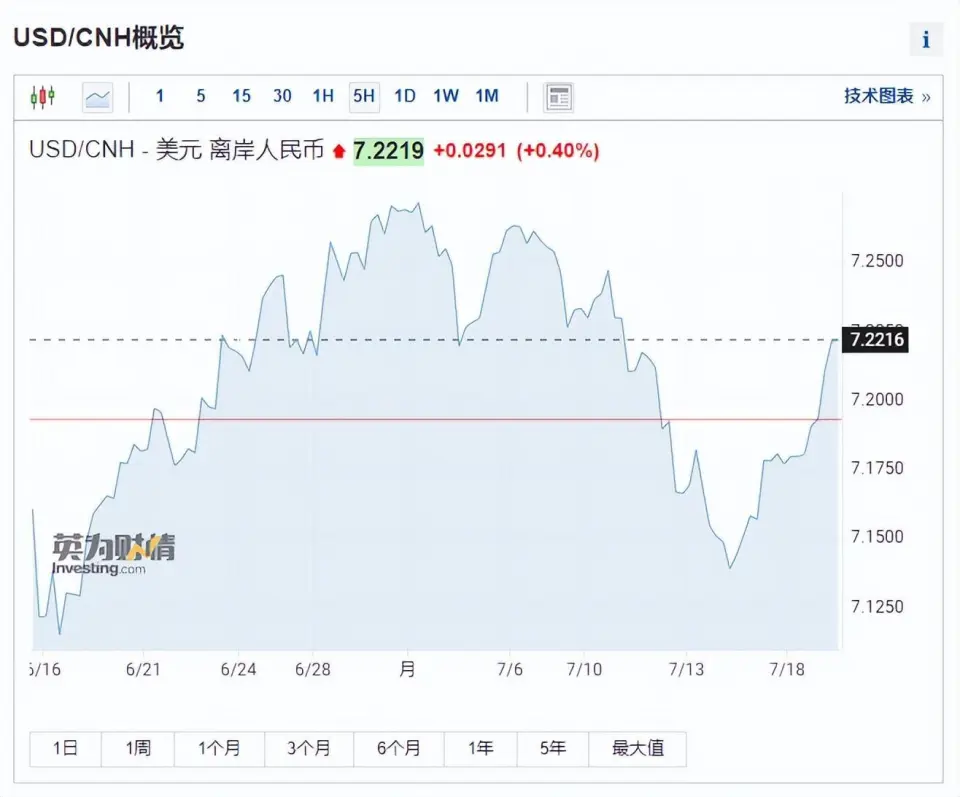Select the highlighted 5H interval

point(363,96)
